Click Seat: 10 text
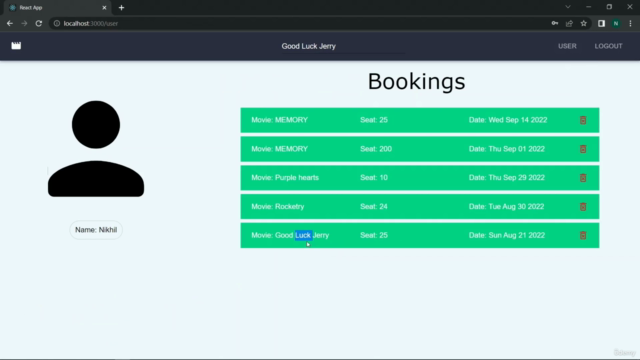640x360 pixels. pos(374,178)
